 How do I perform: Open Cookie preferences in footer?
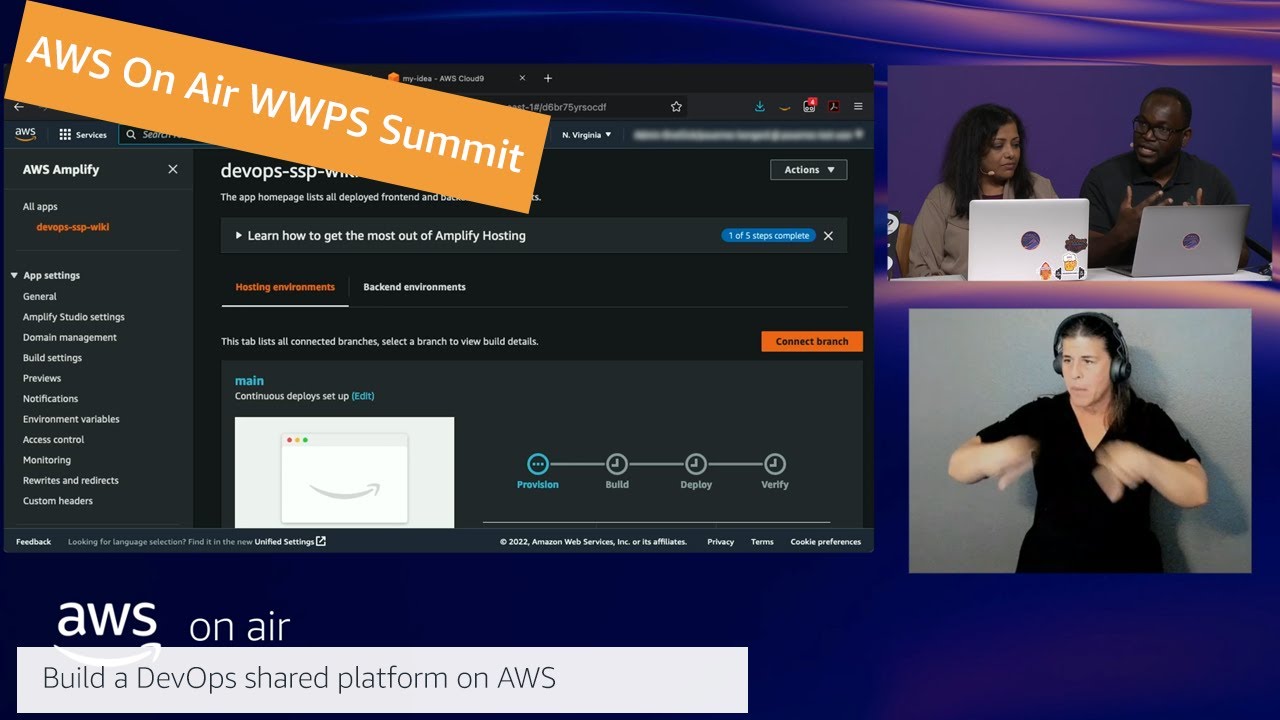[x=825, y=542]
